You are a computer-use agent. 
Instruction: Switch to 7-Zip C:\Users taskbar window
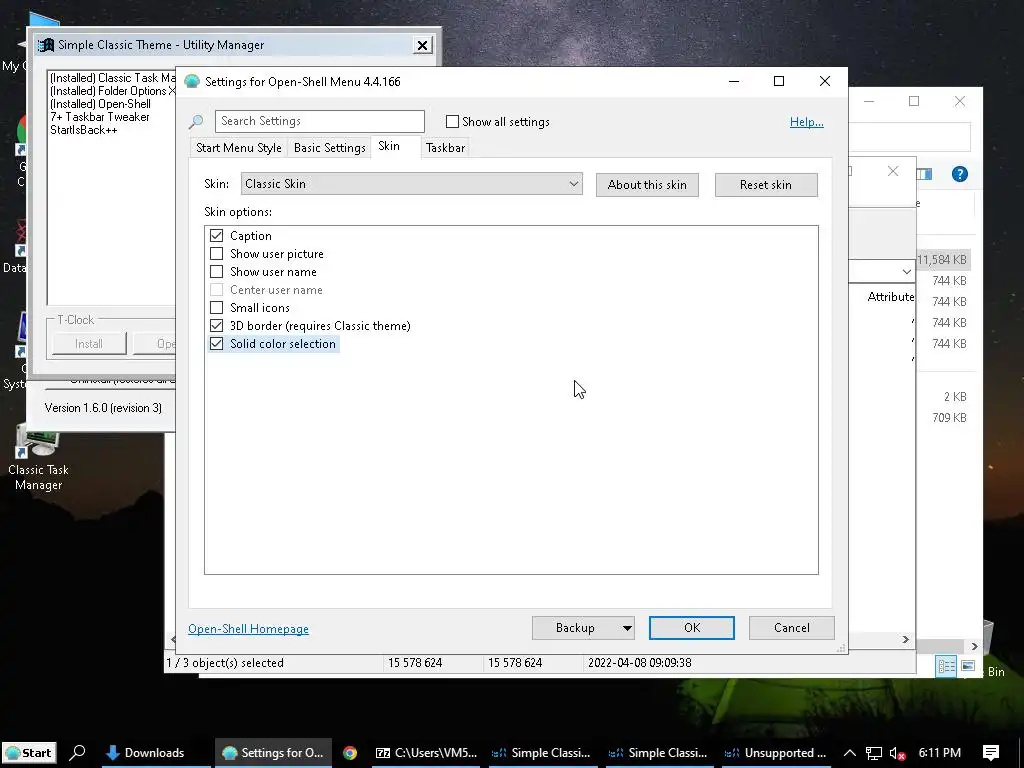tap(426, 753)
